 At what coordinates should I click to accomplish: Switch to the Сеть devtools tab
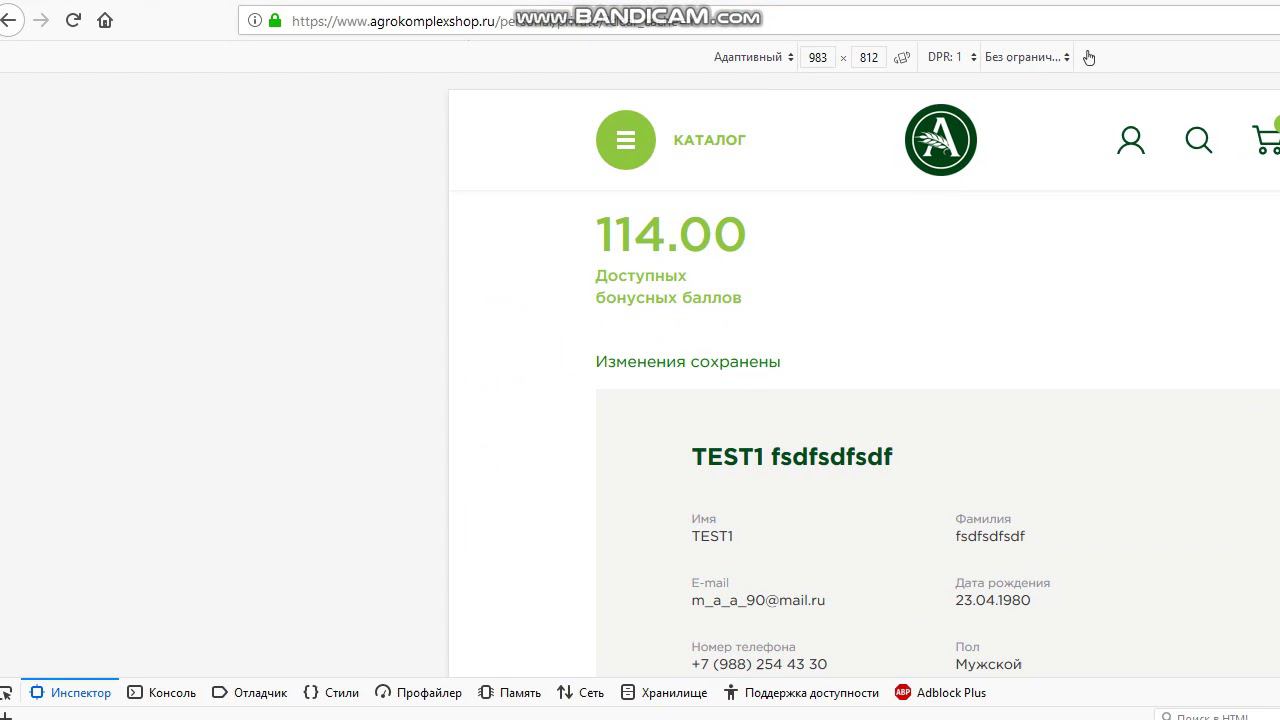(581, 692)
